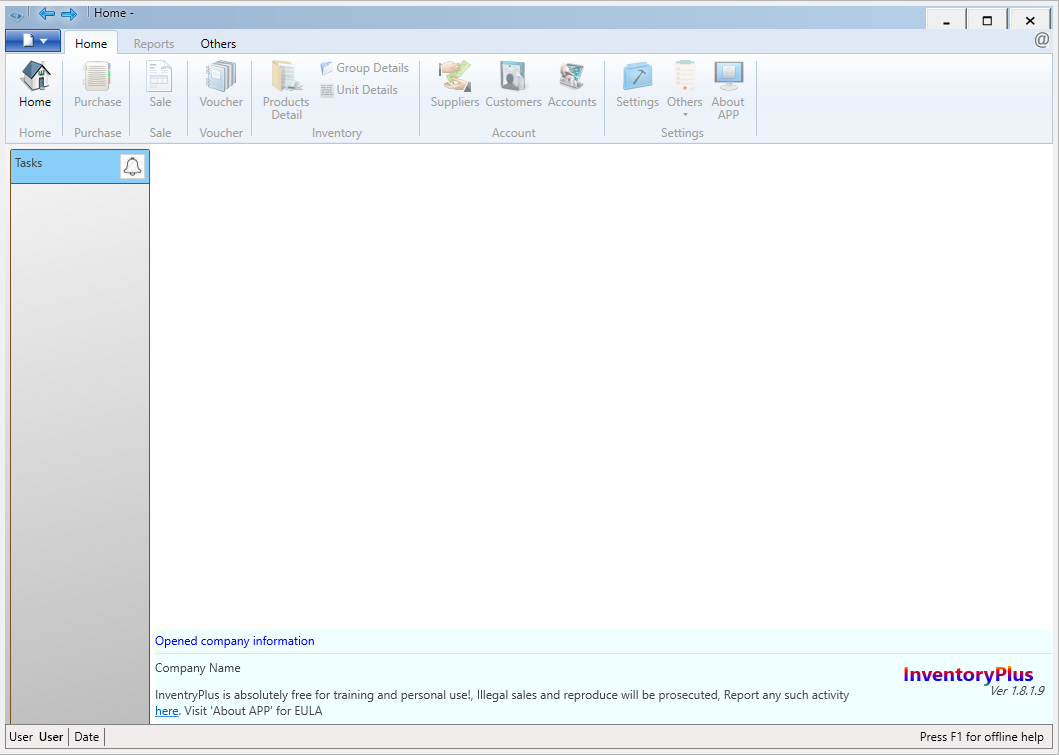Click the back navigation arrow

(x=46, y=13)
